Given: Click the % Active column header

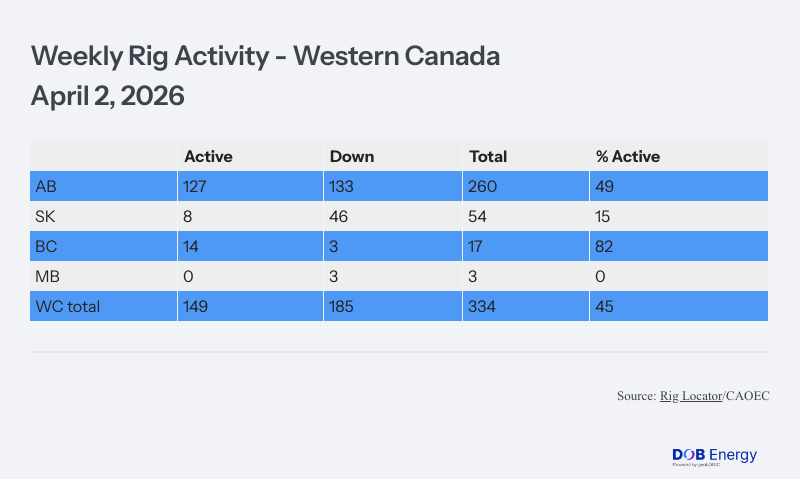Looking at the screenshot, I should pos(626,156).
